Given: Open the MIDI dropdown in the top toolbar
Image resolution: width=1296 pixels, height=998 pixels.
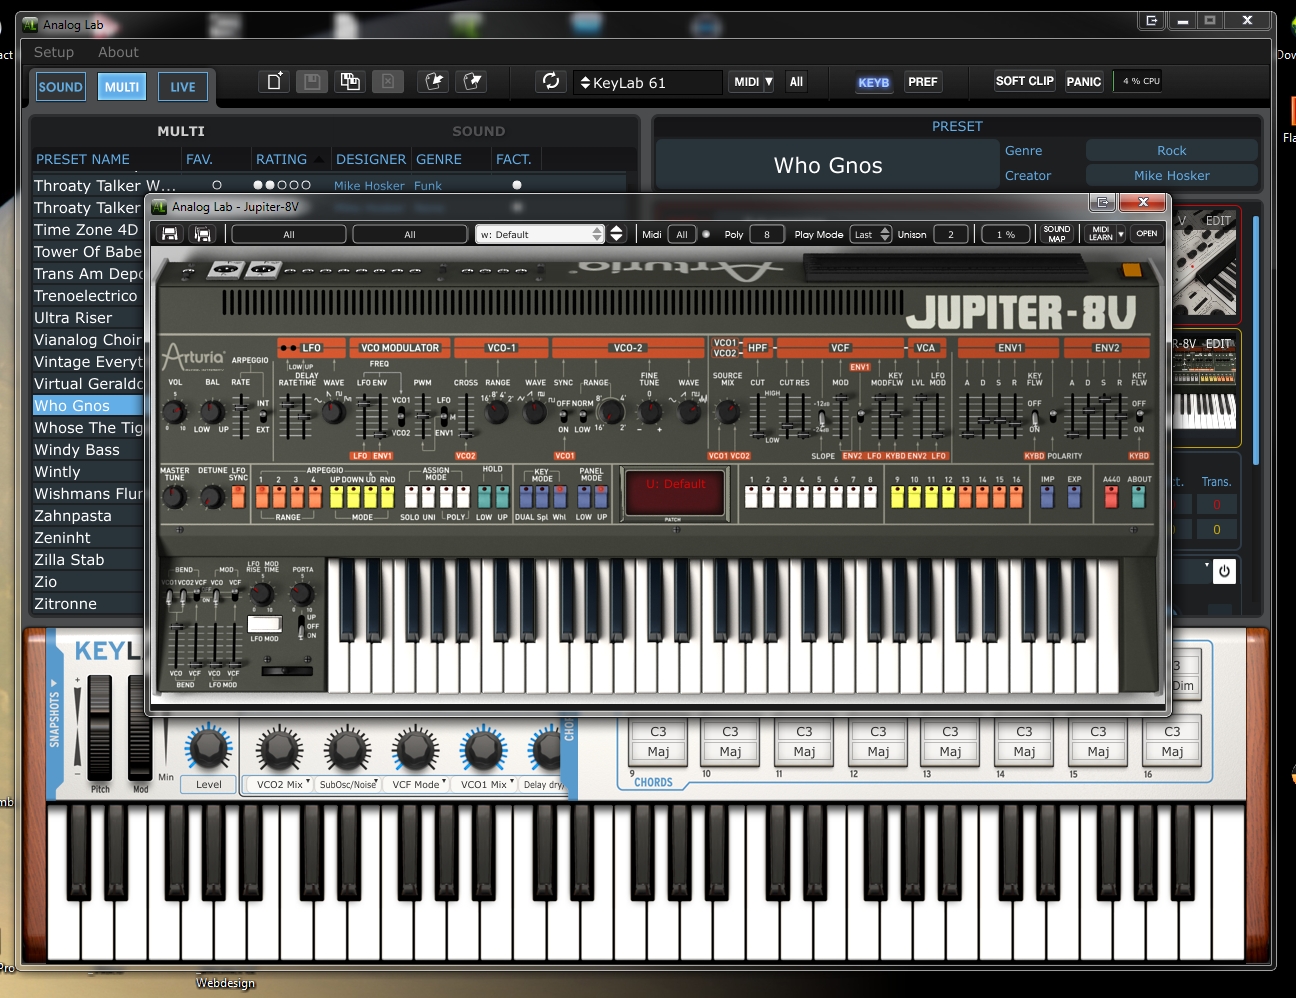Looking at the screenshot, I should 752,82.
